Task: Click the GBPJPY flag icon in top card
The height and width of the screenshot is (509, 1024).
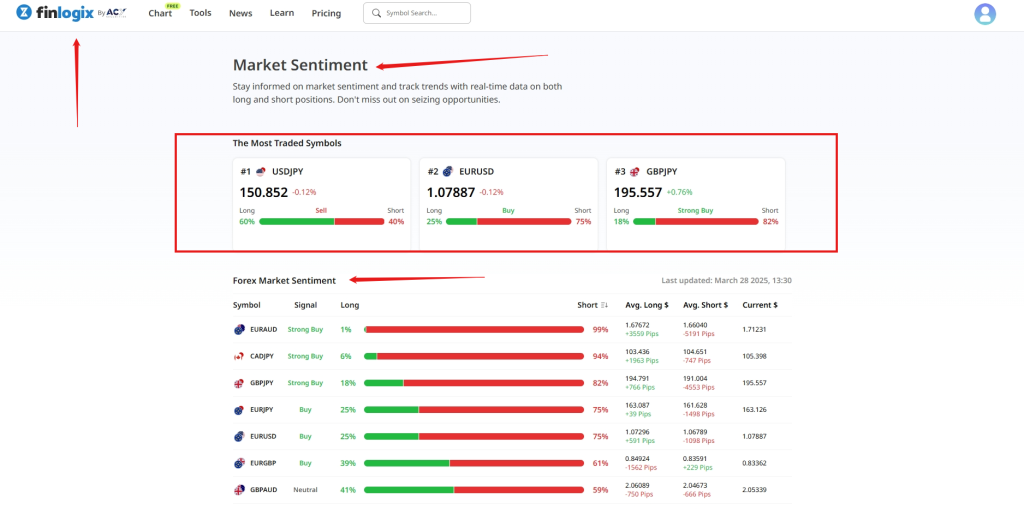Action: (x=635, y=172)
